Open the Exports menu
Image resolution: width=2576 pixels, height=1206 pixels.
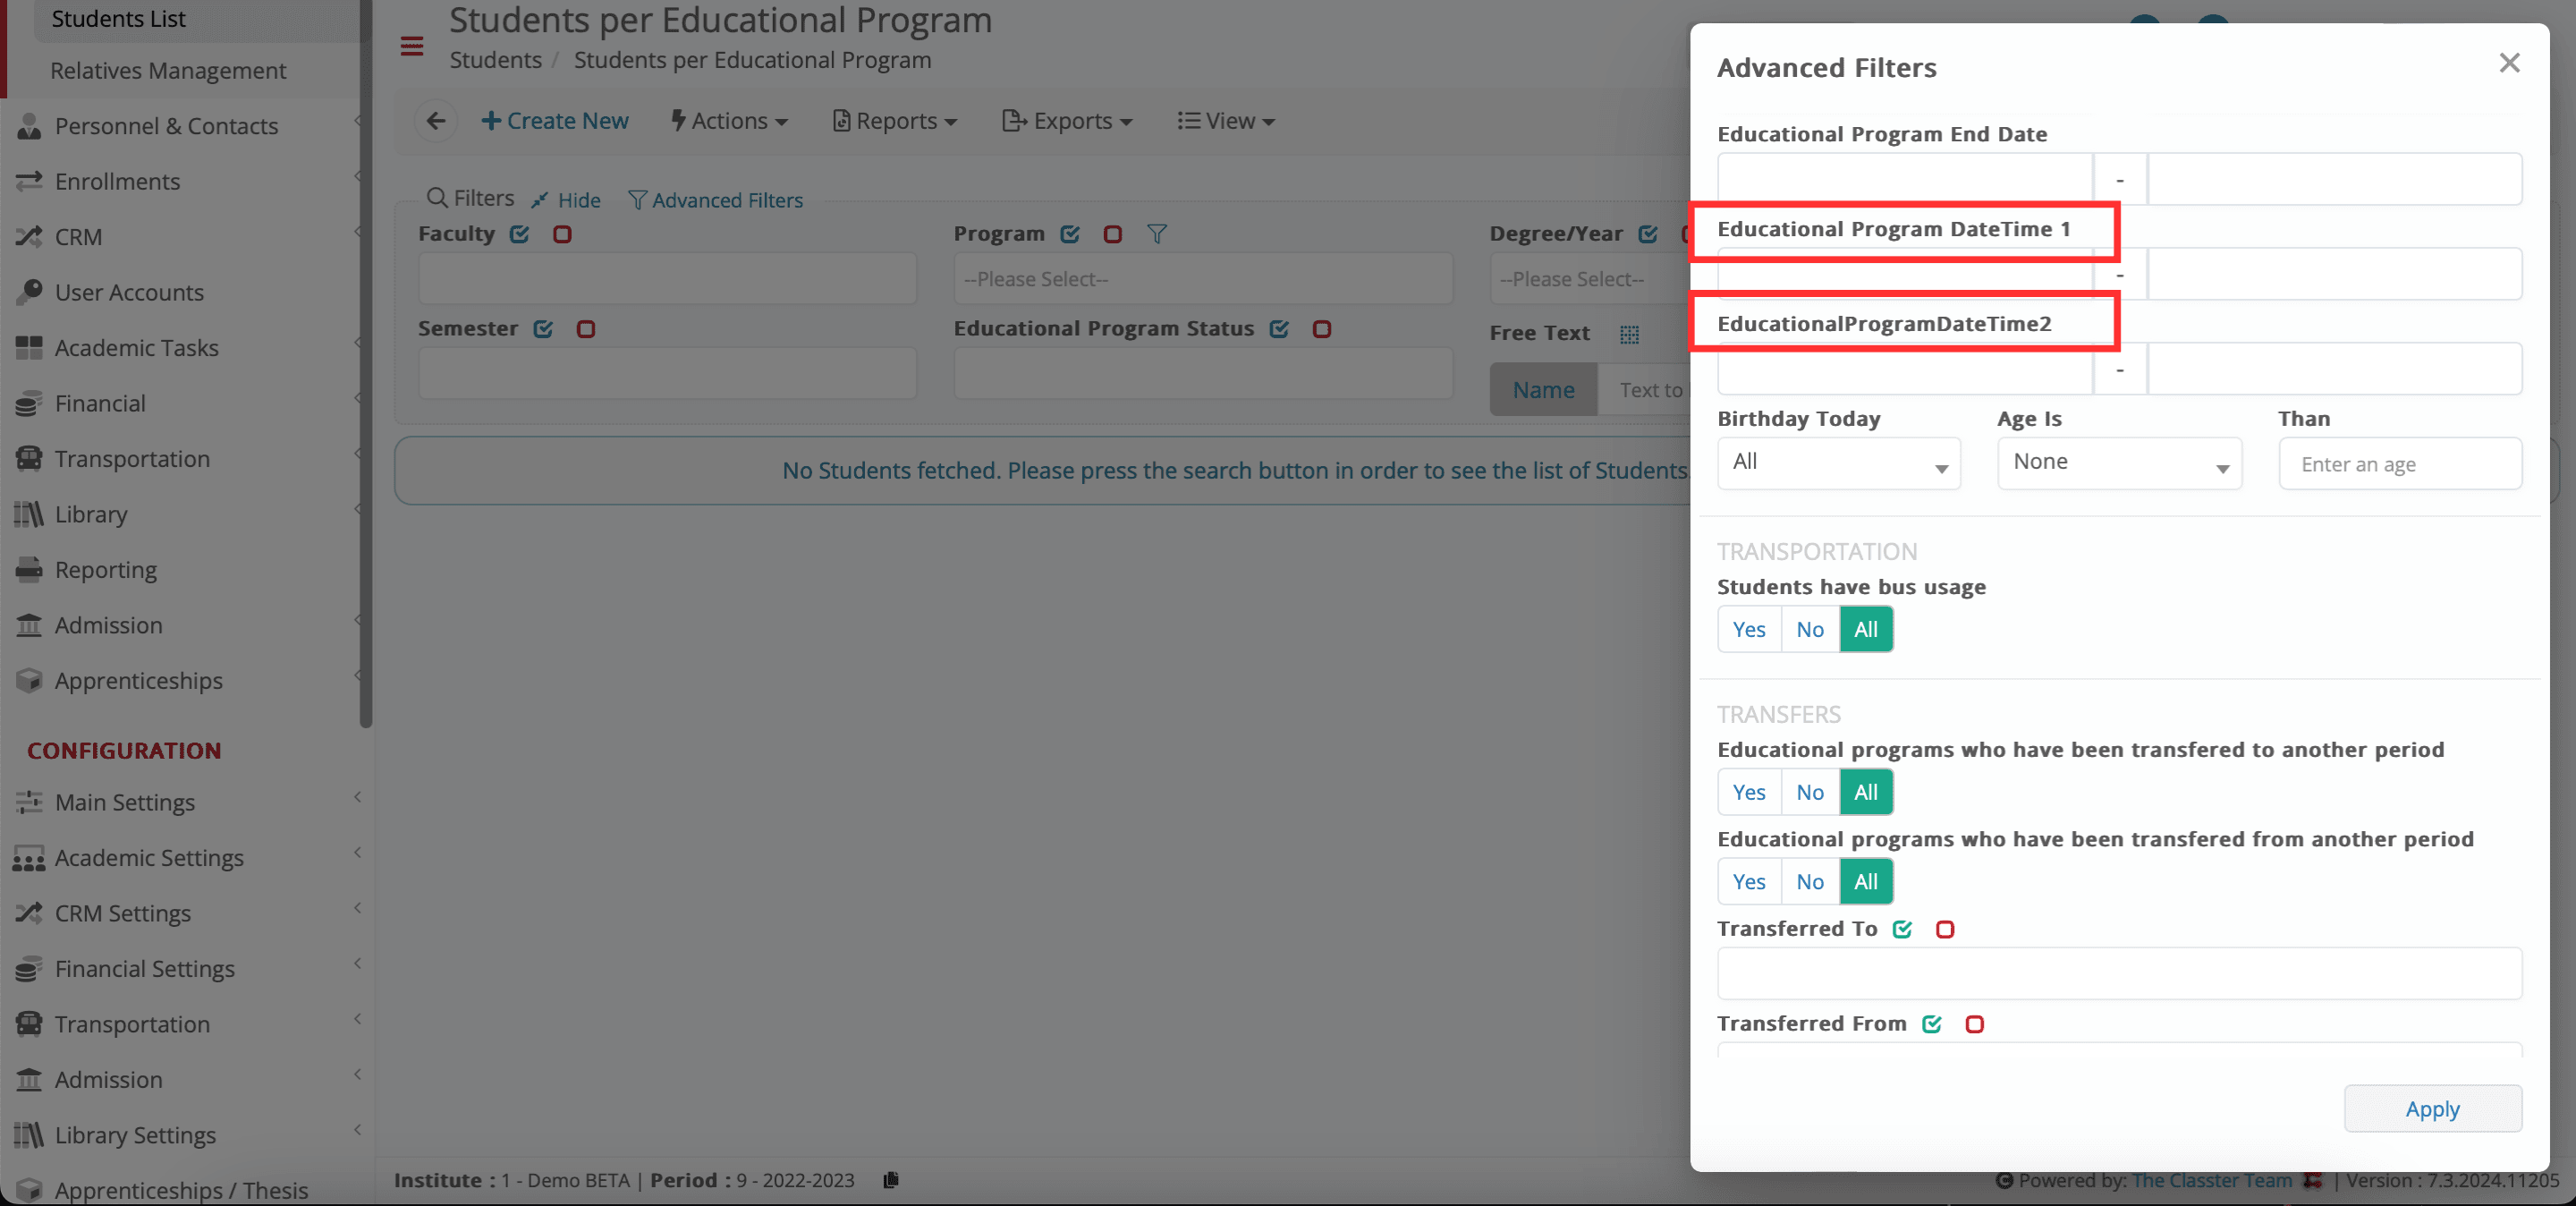coord(1067,121)
